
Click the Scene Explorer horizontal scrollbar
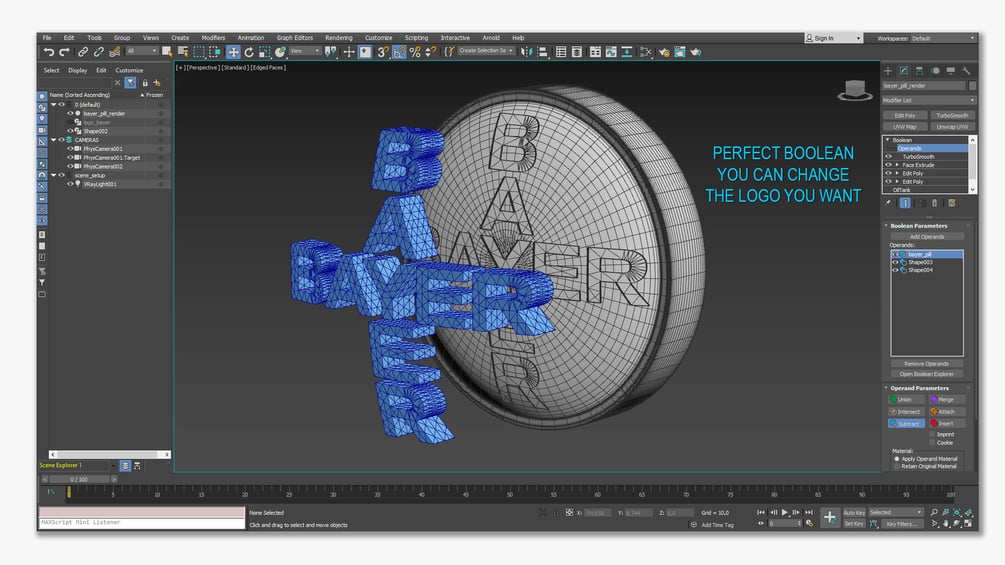point(110,454)
